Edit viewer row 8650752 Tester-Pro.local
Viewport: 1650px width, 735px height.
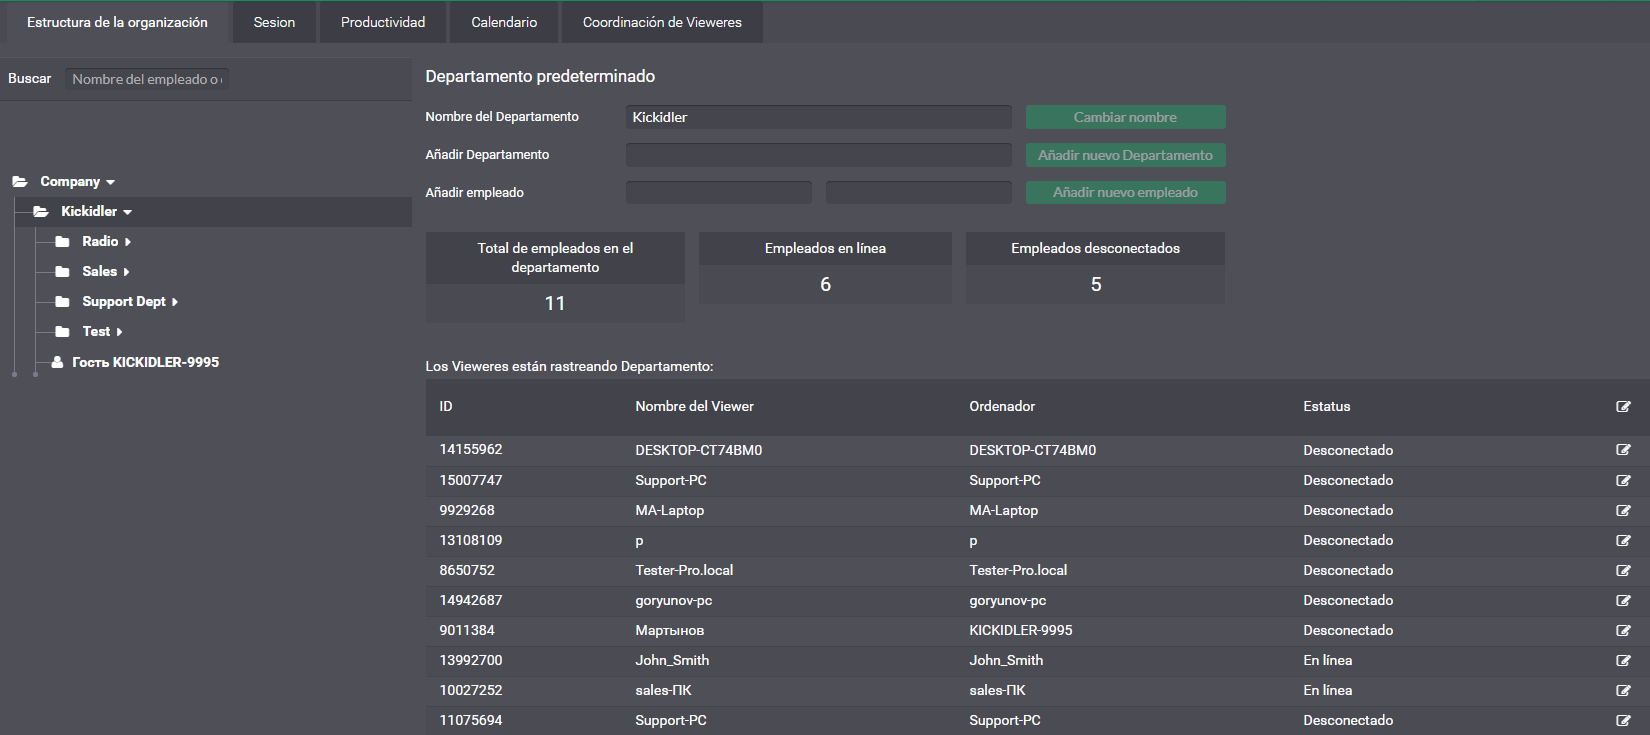(x=1623, y=570)
